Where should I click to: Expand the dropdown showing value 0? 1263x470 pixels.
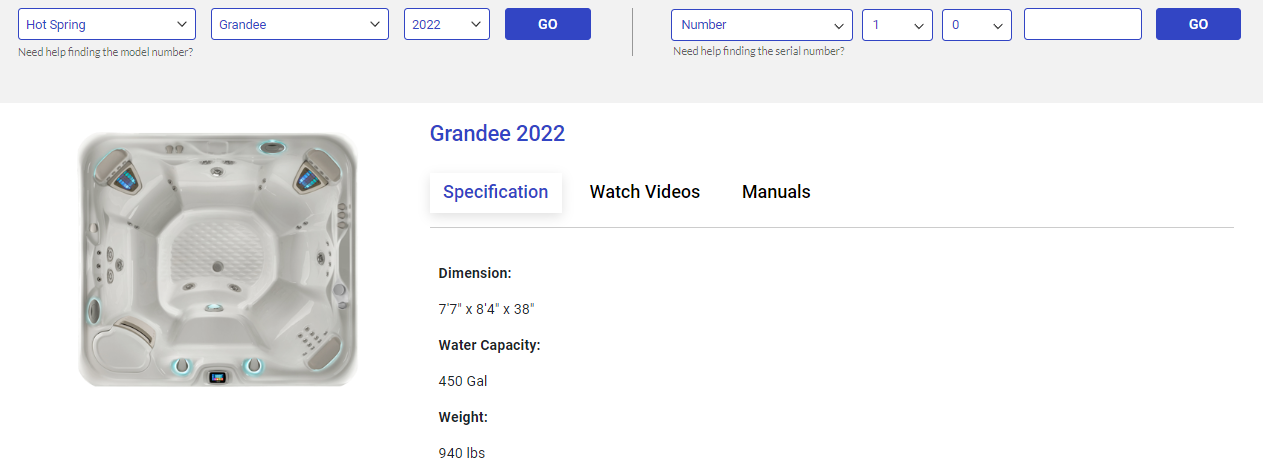977,24
